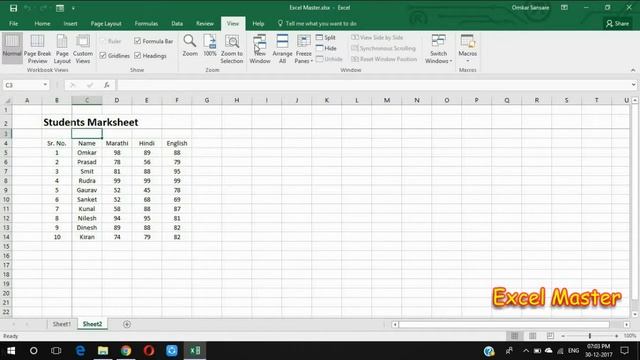Open Opera browser from taskbar

(149, 351)
